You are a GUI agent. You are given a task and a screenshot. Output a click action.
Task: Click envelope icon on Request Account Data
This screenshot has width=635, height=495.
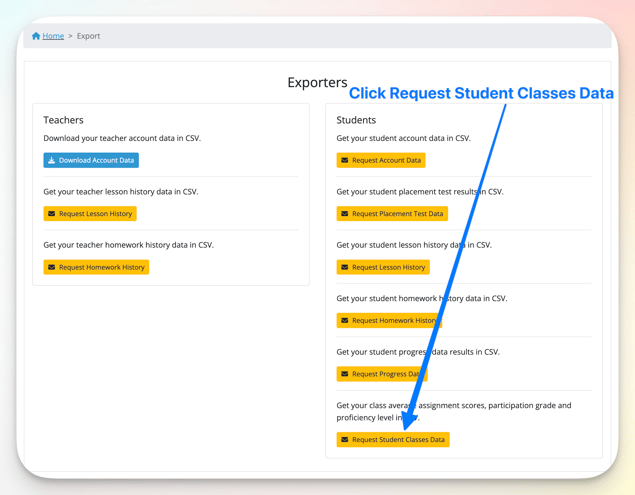345,160
